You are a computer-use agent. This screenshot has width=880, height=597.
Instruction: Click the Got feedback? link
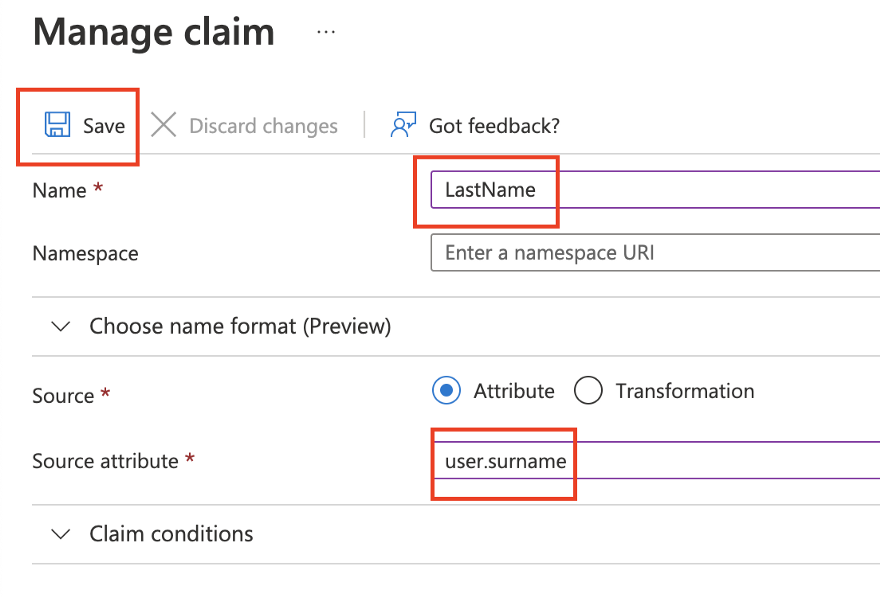point(494,126)
